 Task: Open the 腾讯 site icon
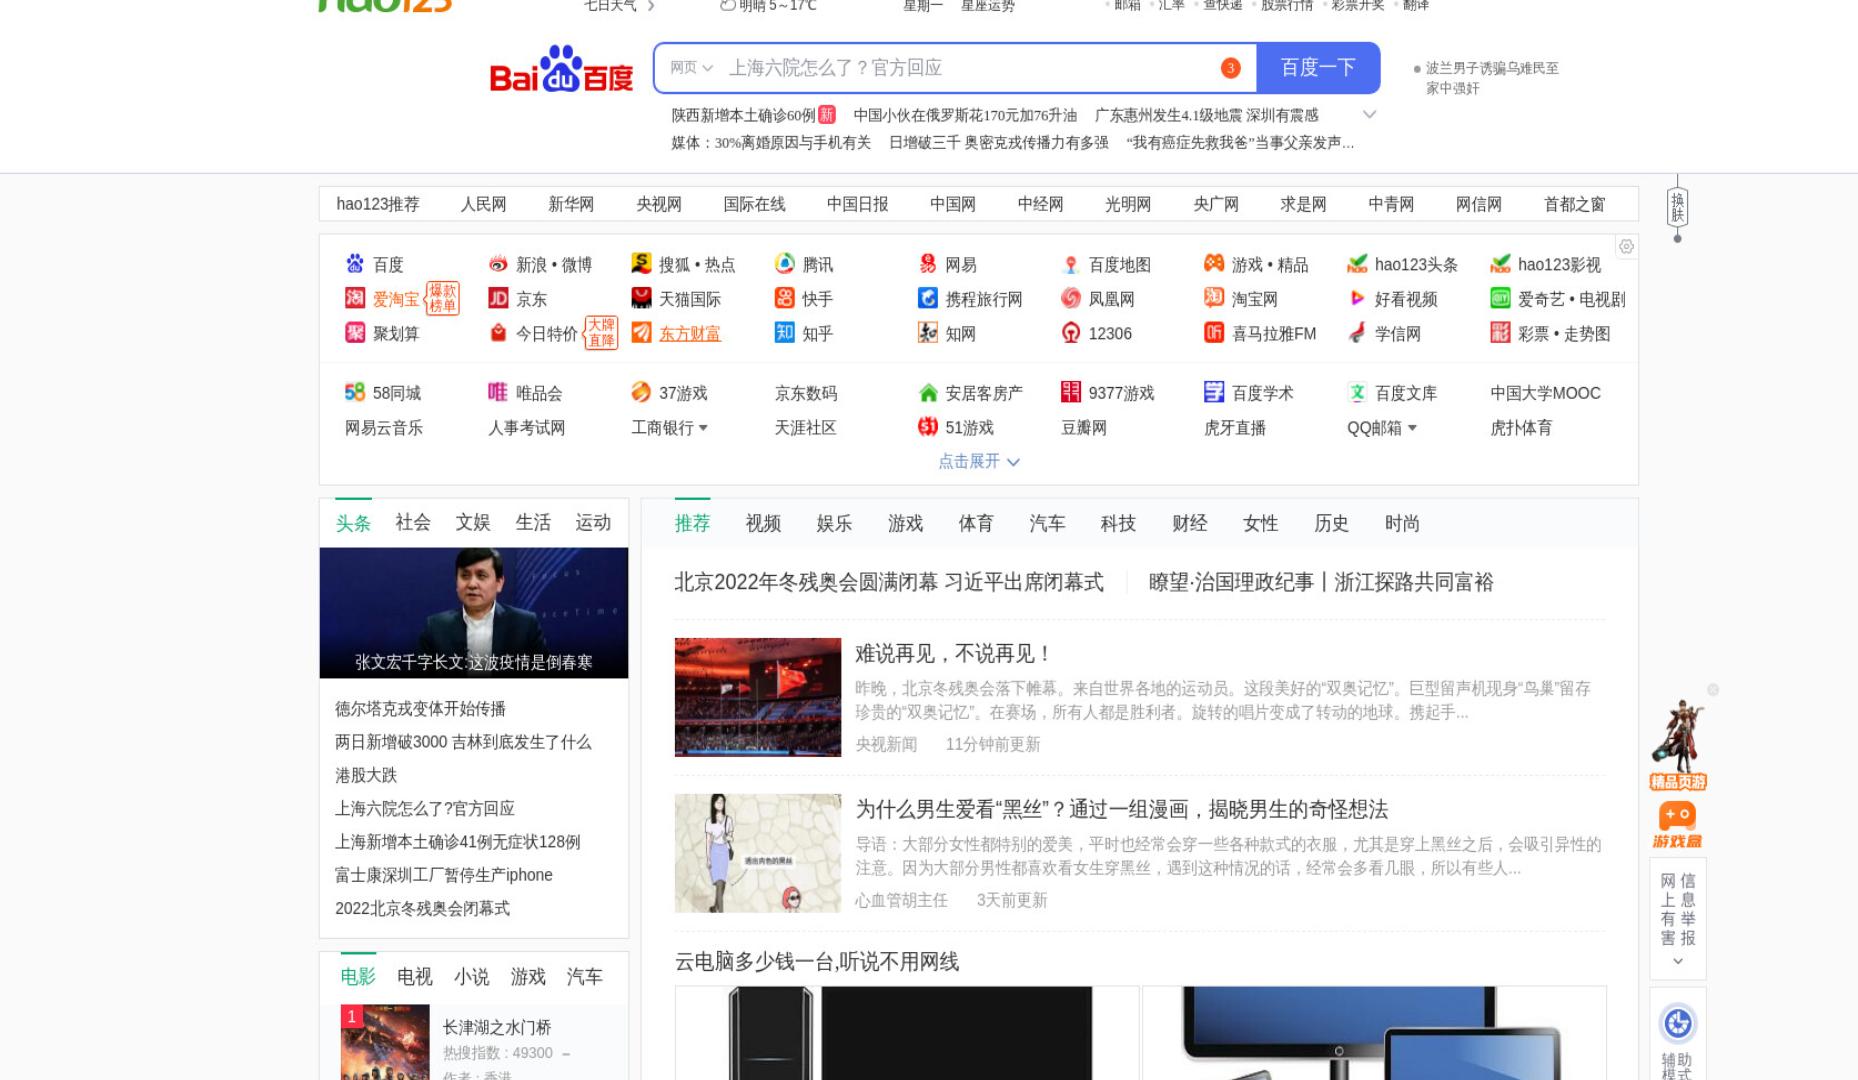(x=785, y=264)
